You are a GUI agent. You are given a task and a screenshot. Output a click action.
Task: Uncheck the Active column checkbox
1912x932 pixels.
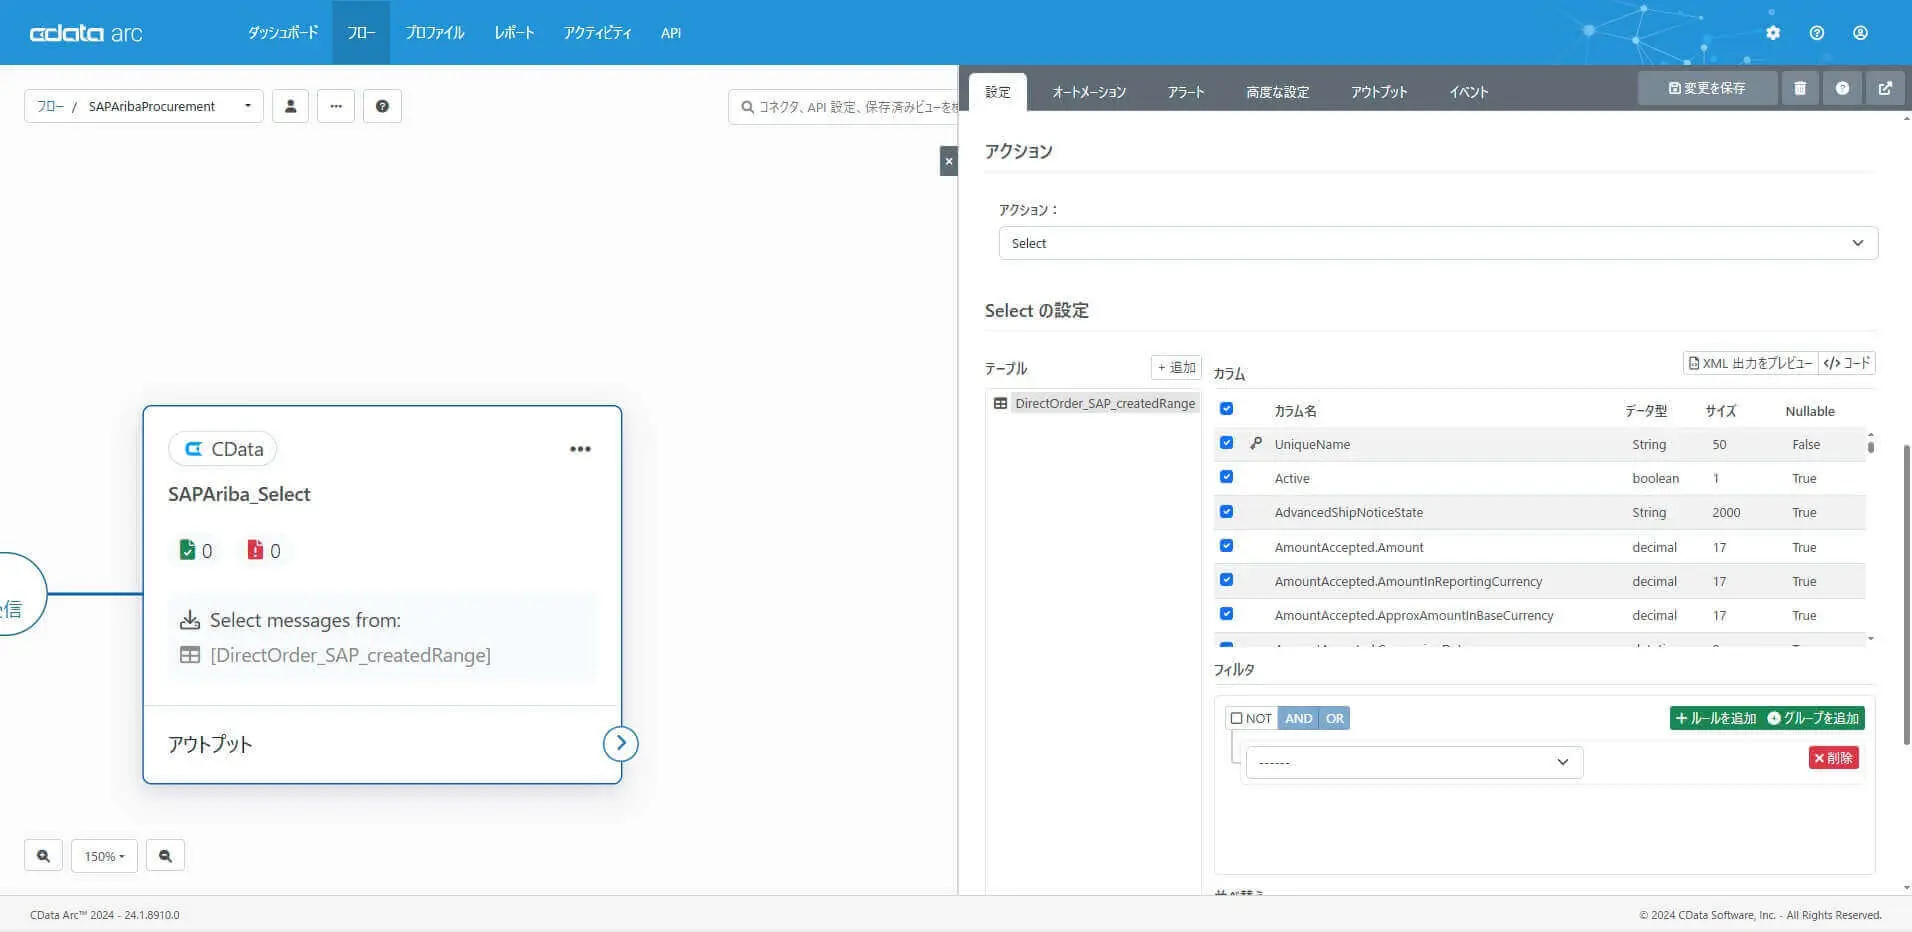coord(1226,477)
